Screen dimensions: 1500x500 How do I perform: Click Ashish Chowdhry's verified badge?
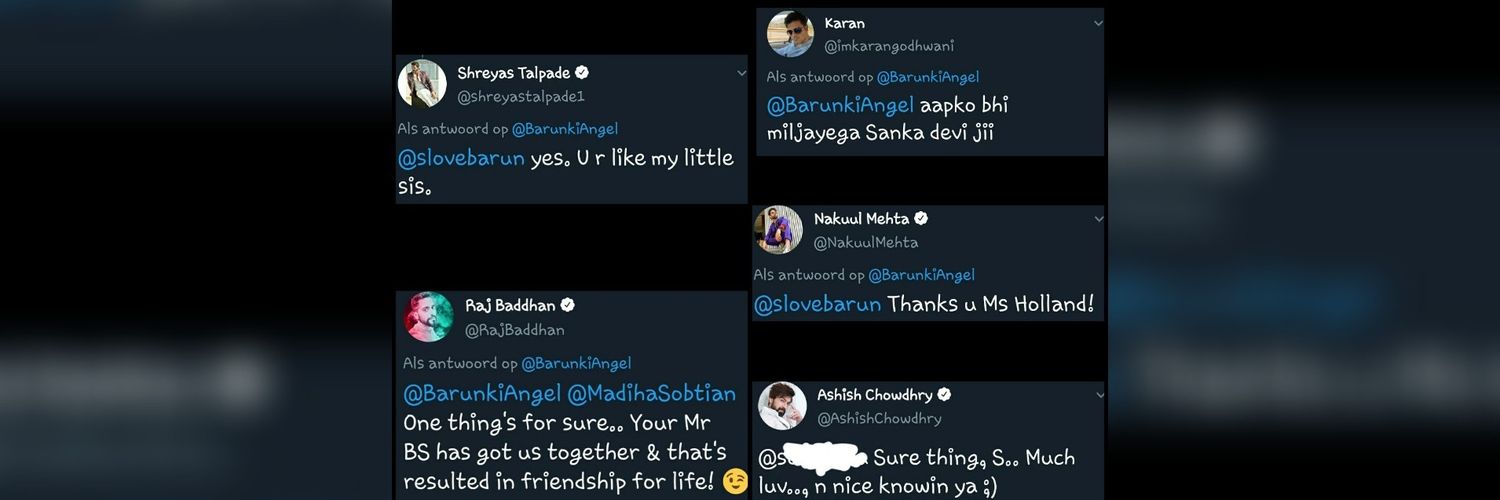(943, 395)
